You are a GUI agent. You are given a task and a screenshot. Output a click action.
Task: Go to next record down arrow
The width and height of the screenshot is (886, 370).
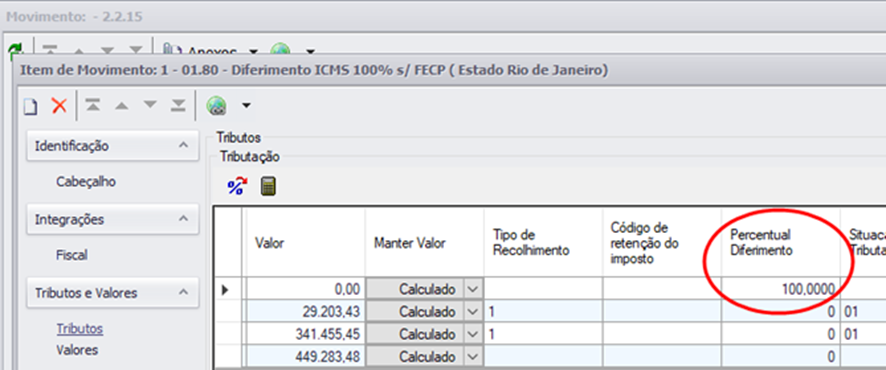point(150,106)
